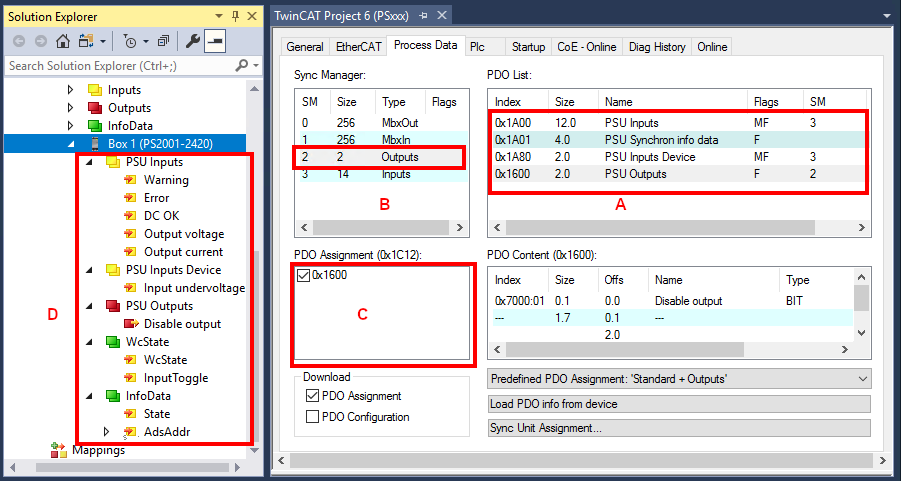
Task: Select PDO 0x1A80 PSU Inputs Device row
Action: pyautogui.click(x=679, y=156)
